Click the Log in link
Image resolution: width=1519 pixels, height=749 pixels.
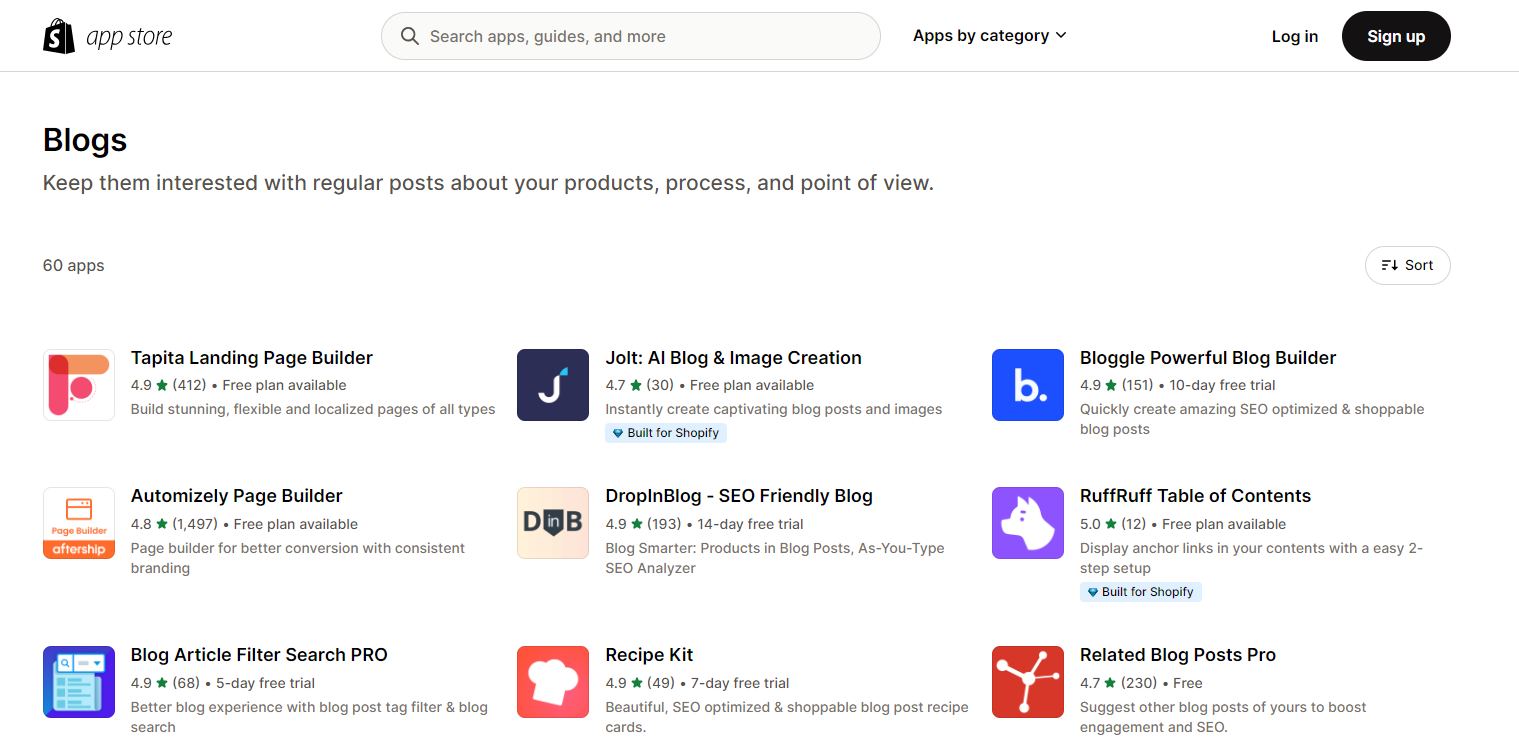(1295, 36)
